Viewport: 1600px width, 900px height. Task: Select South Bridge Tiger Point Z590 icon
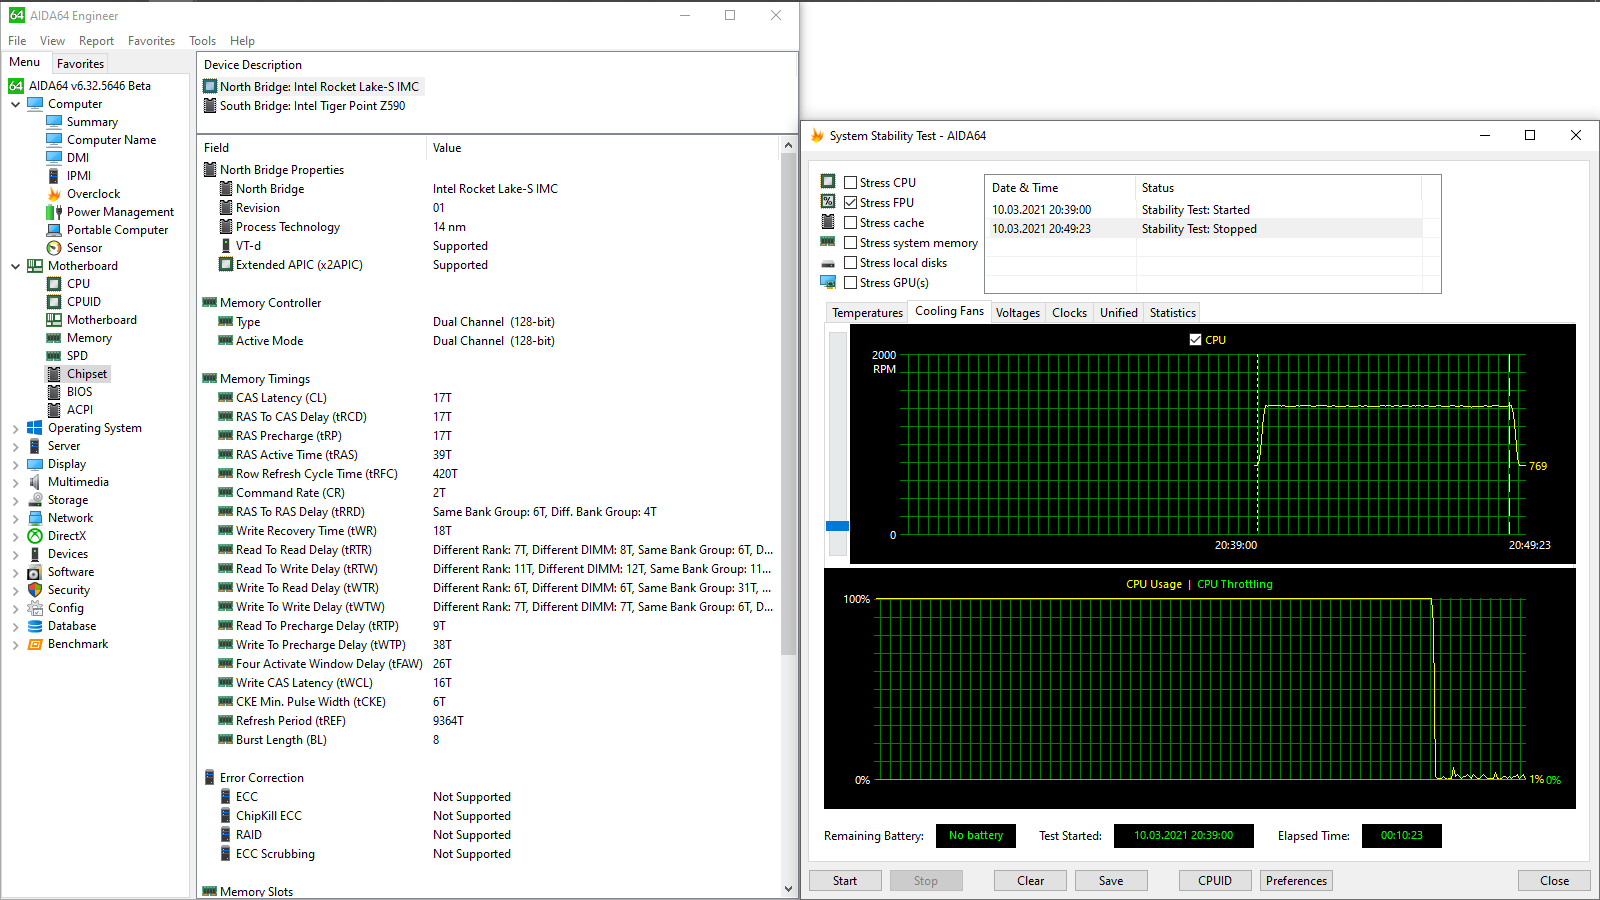point(210,106)
